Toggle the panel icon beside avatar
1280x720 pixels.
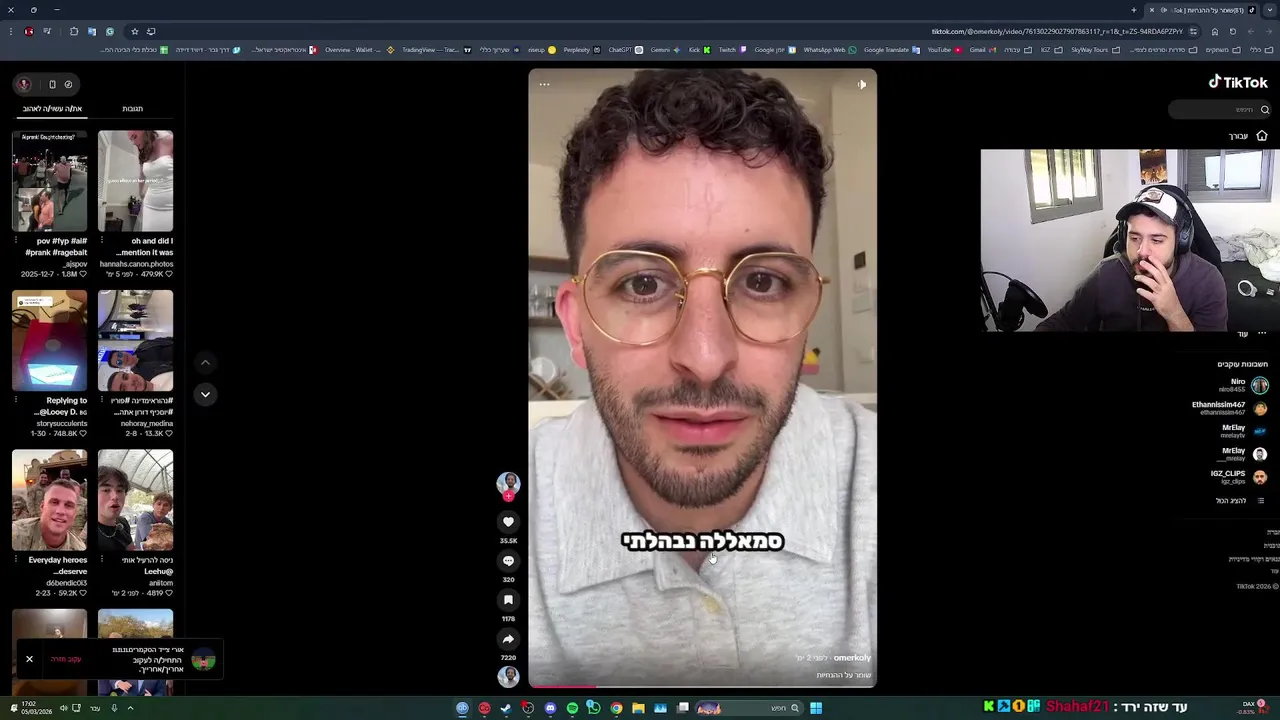(x=52, y=84)
